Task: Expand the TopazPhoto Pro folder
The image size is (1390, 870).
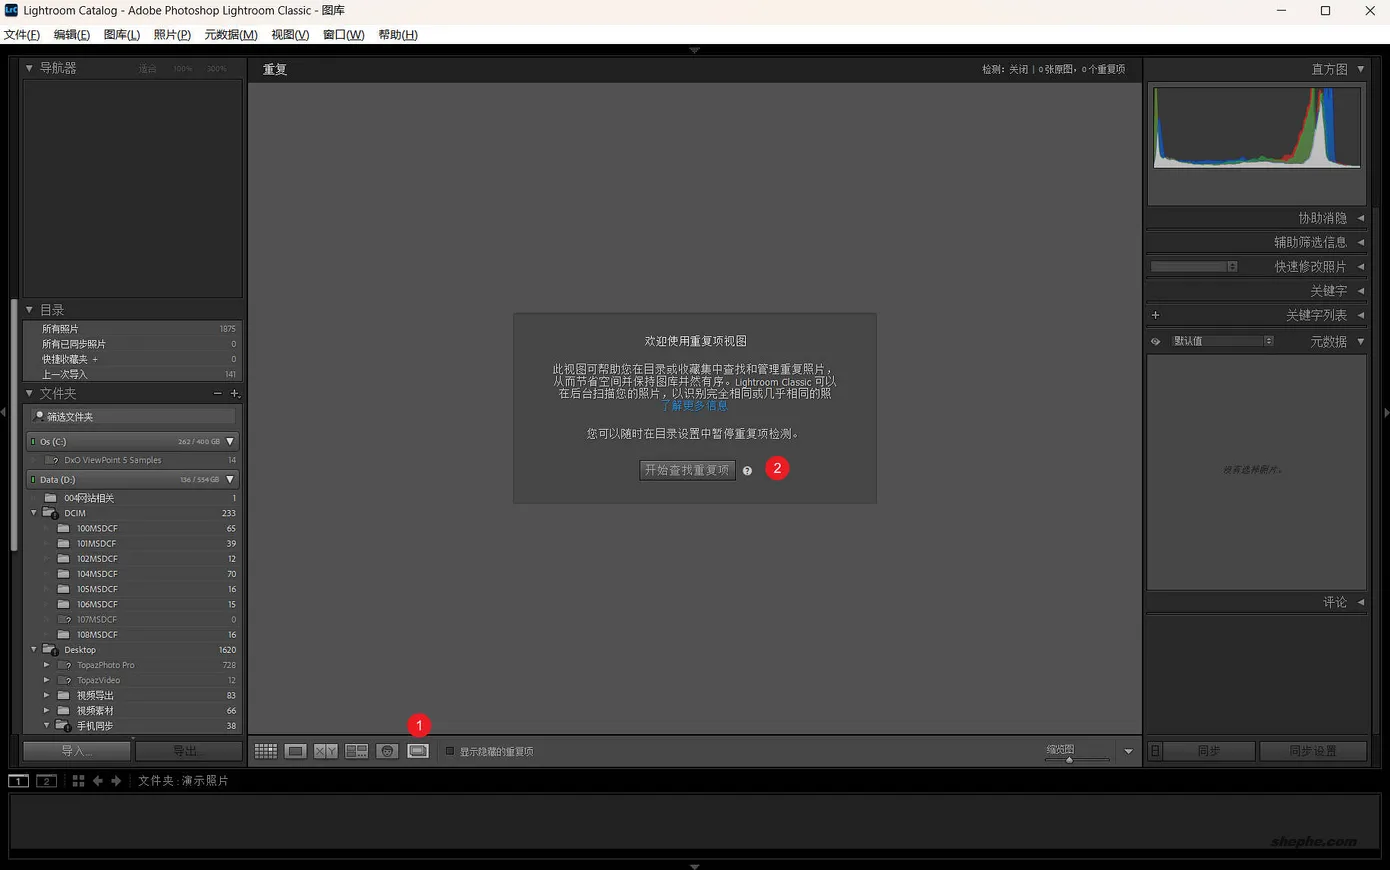Action: [46, 665]
